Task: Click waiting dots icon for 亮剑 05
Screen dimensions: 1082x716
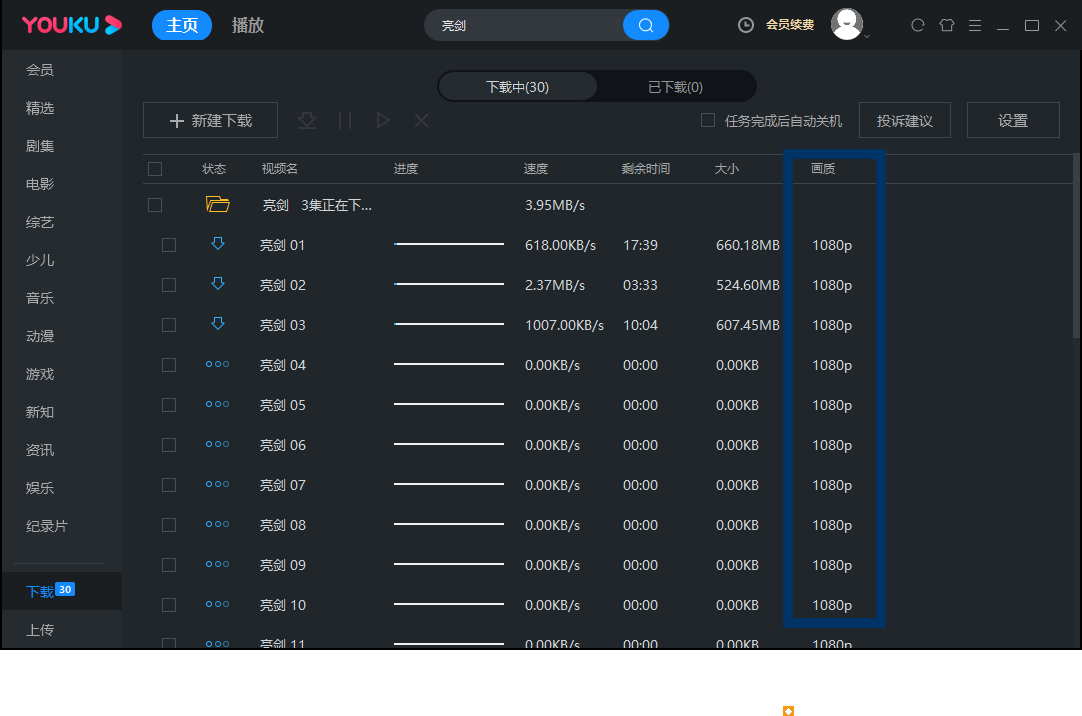Action: click(x=217, y=404)
